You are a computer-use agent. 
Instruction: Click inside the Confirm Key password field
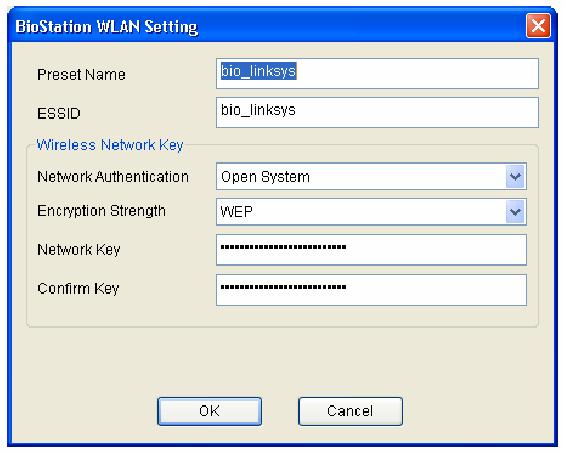(371, 290)
